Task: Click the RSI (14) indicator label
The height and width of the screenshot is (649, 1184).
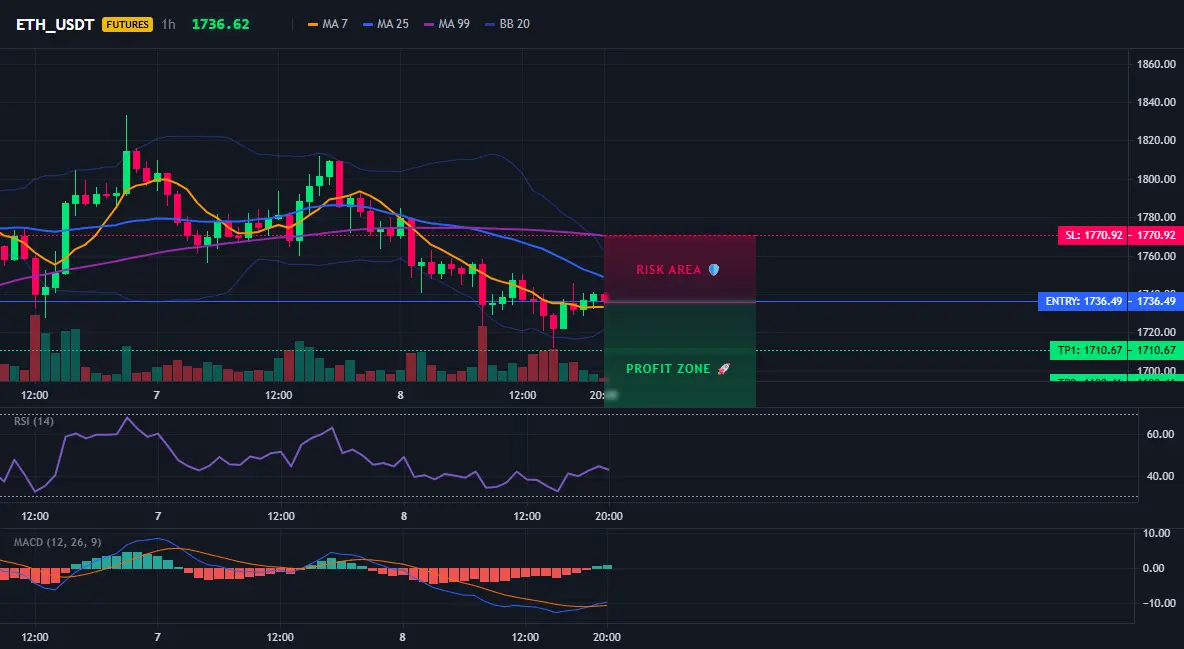Action: 34,421
